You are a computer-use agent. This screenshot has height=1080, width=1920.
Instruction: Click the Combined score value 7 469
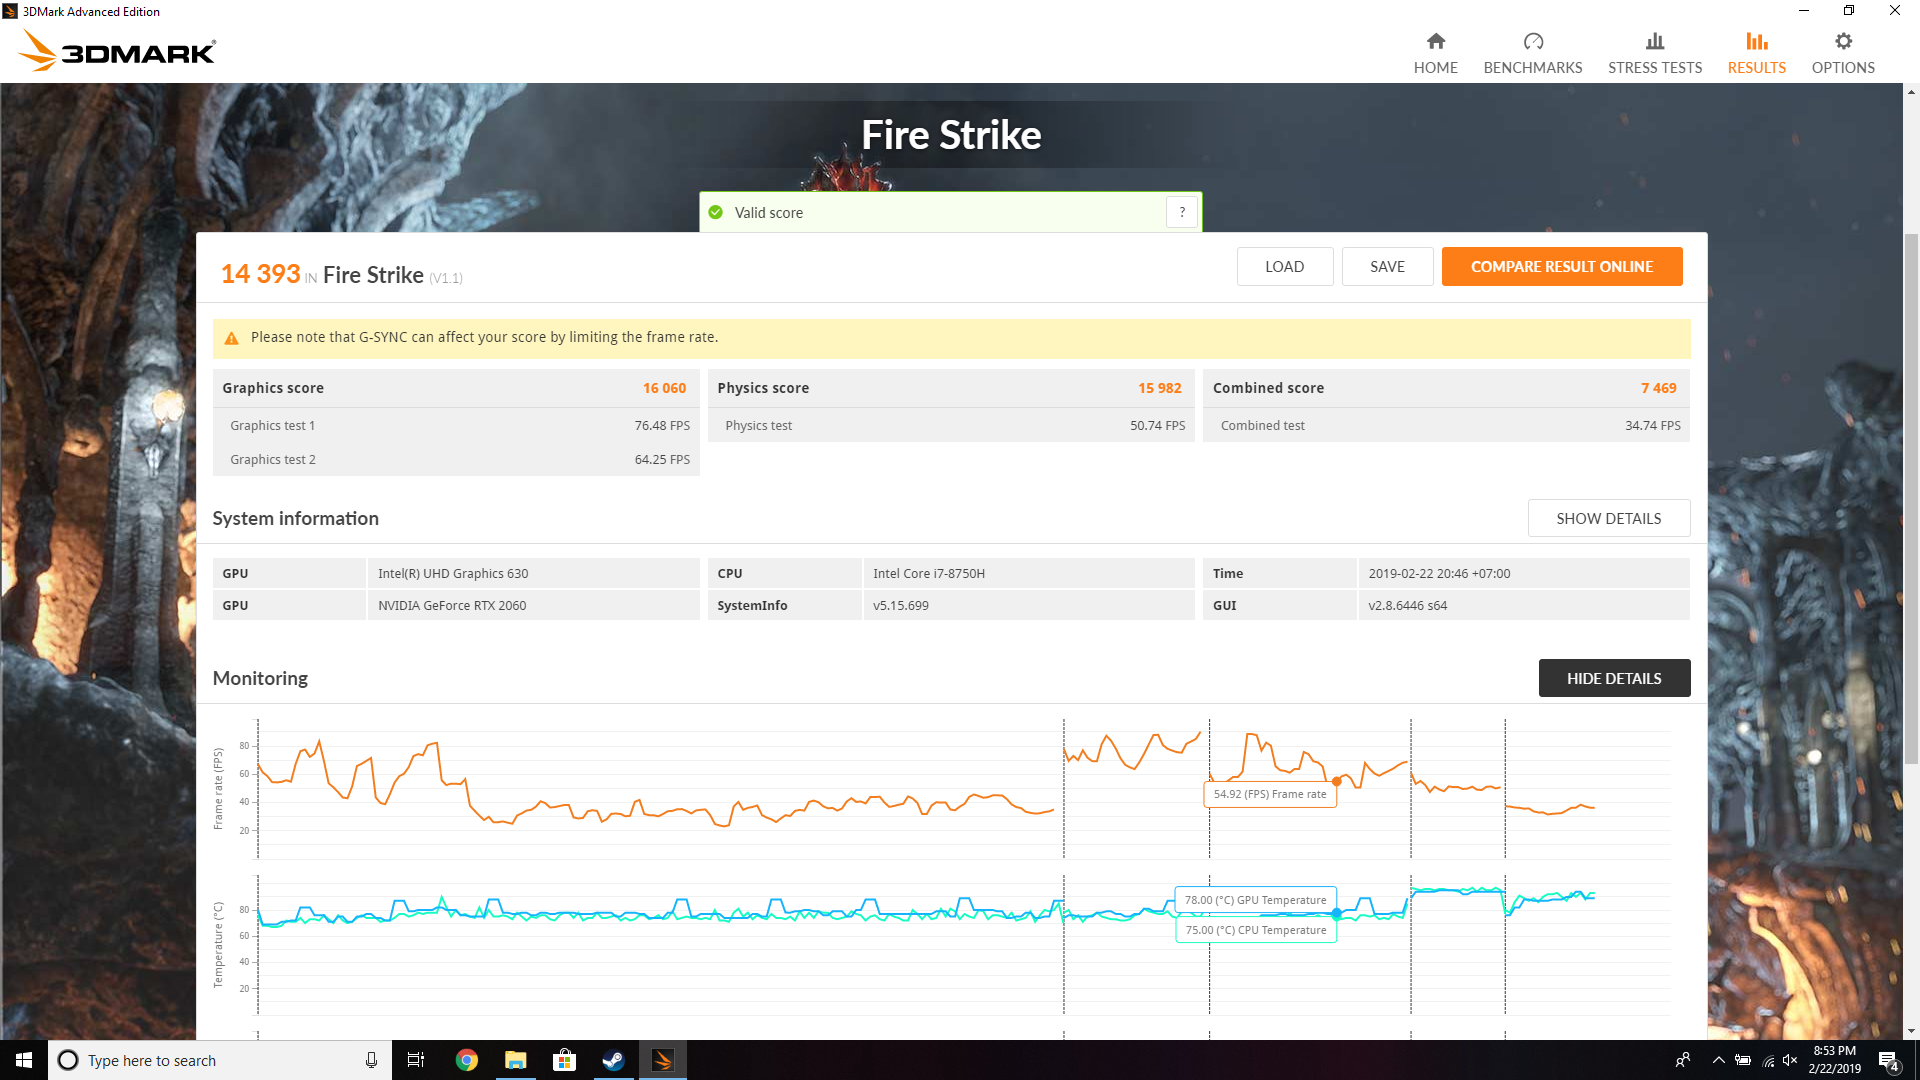1658,388
